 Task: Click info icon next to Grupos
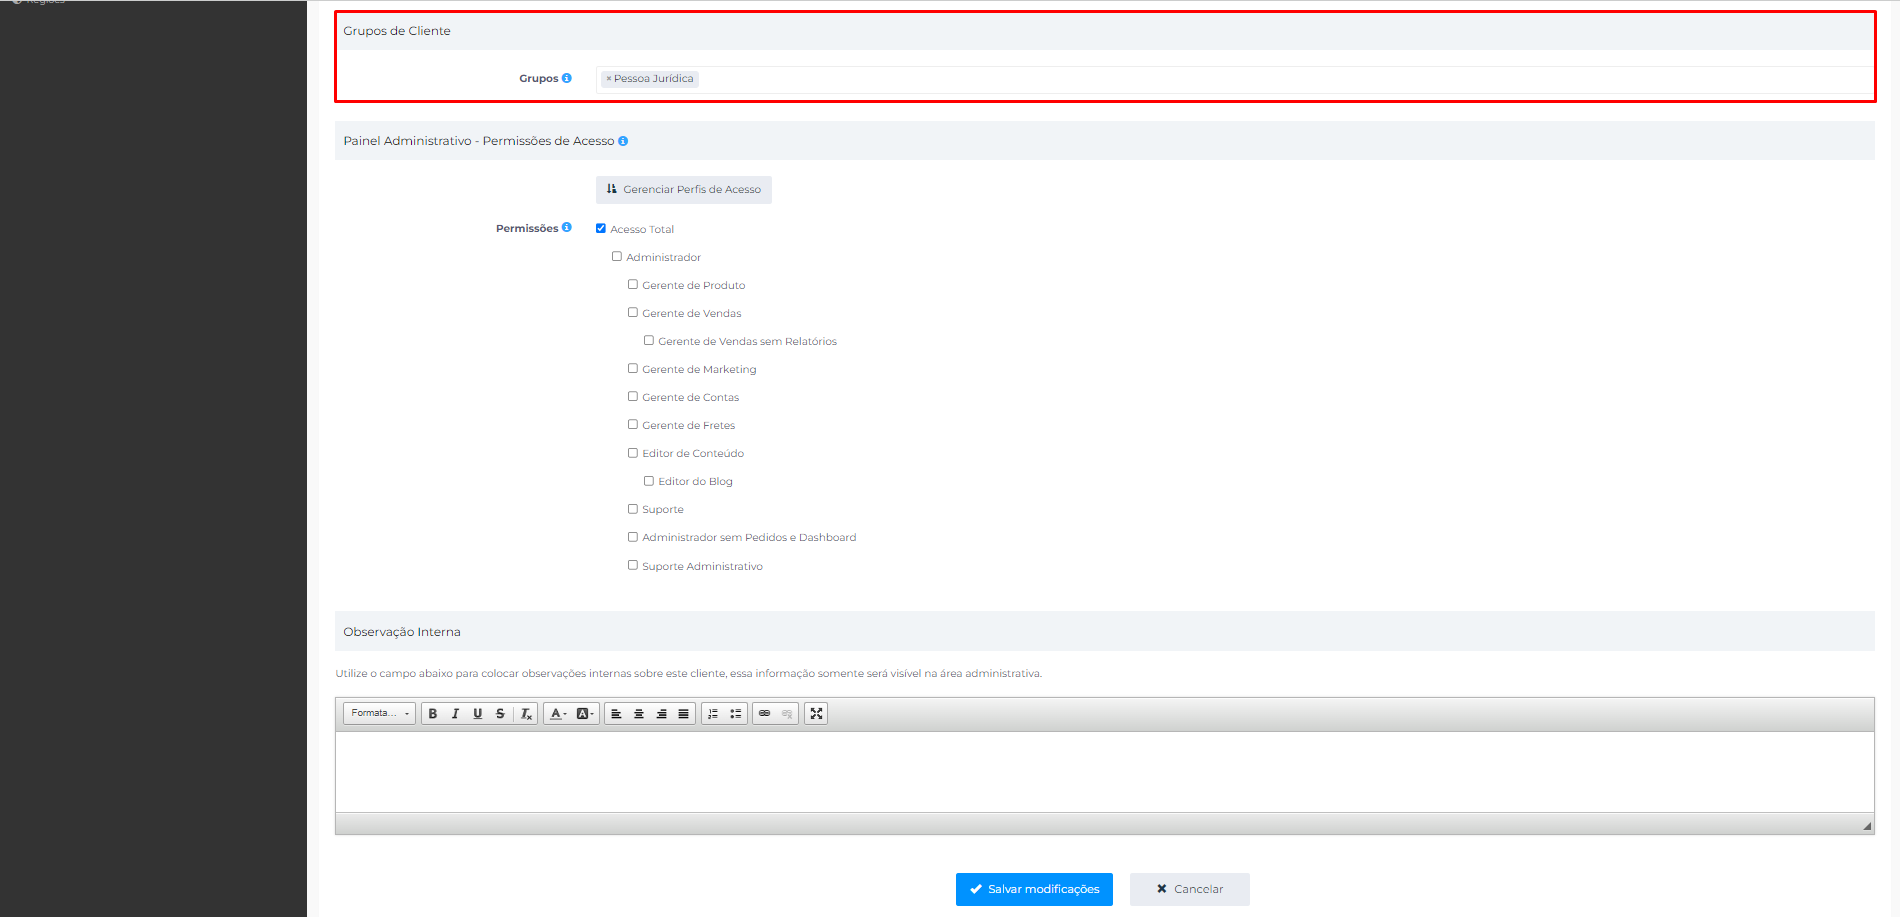point(567,78)
